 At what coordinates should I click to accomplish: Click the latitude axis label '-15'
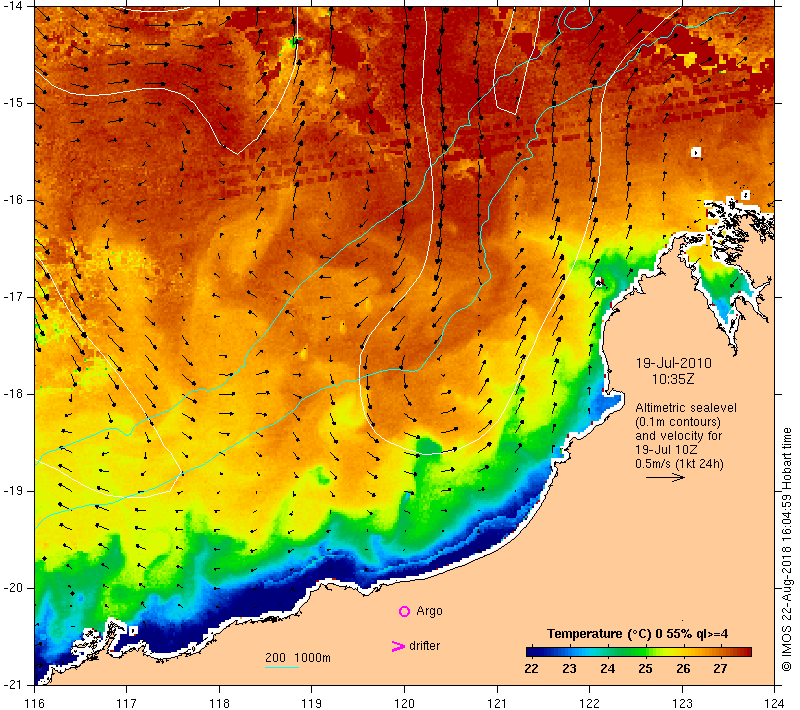[13, 103]
